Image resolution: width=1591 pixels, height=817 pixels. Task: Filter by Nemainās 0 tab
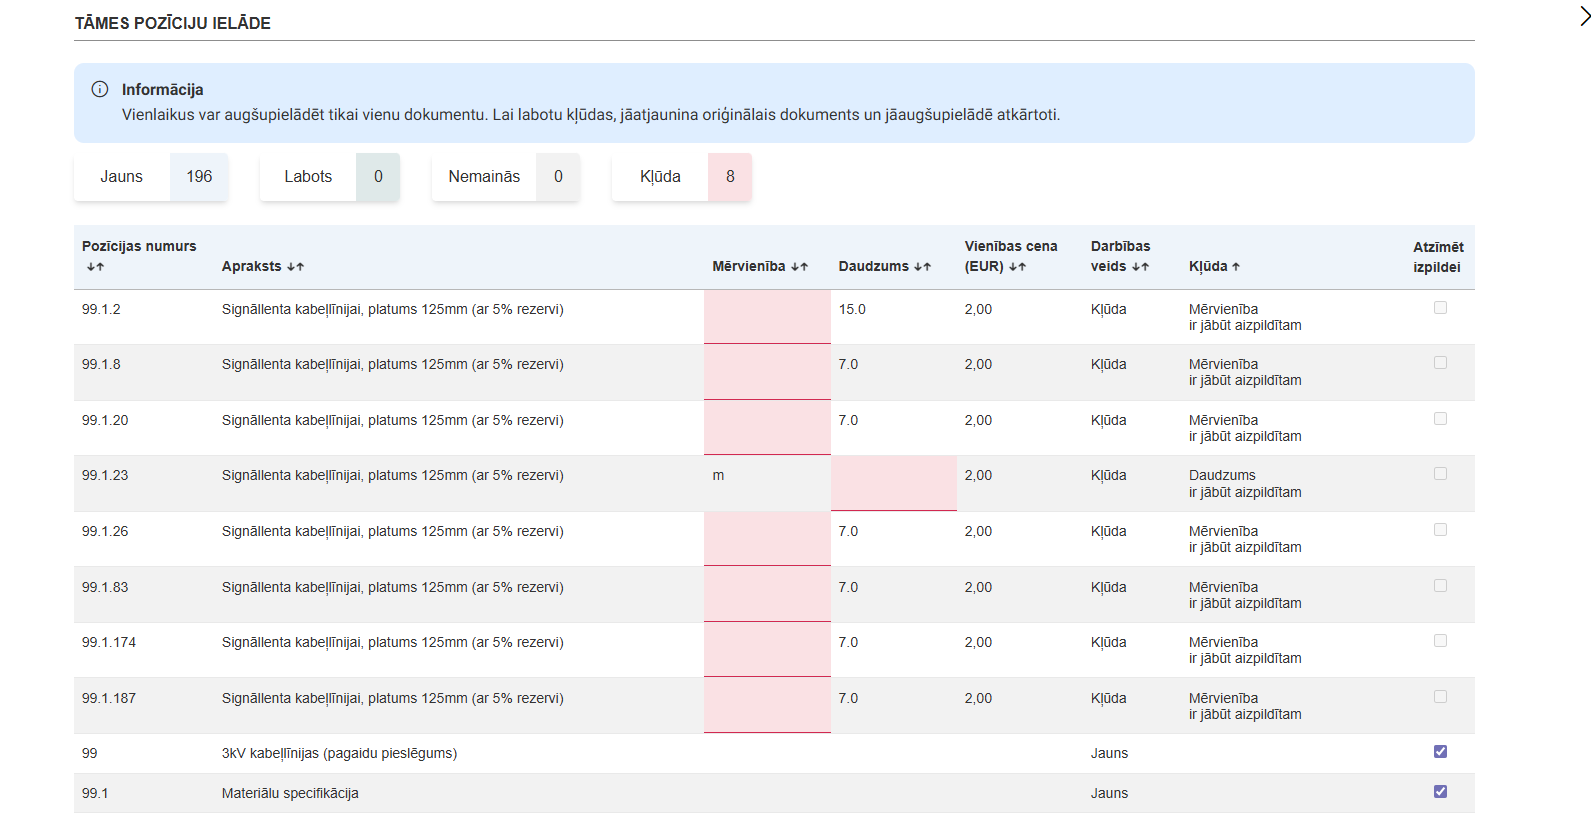(506, 177)
